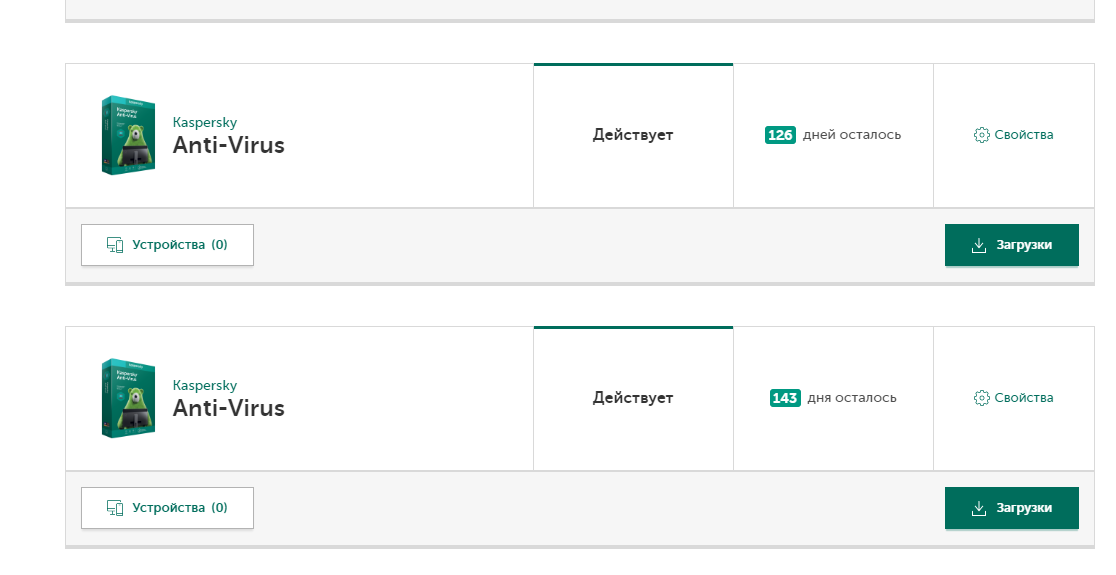Viewport: 1116px width, 575px height.
Task: Click the product box image of the 143-day license
Action: point(128,398)
